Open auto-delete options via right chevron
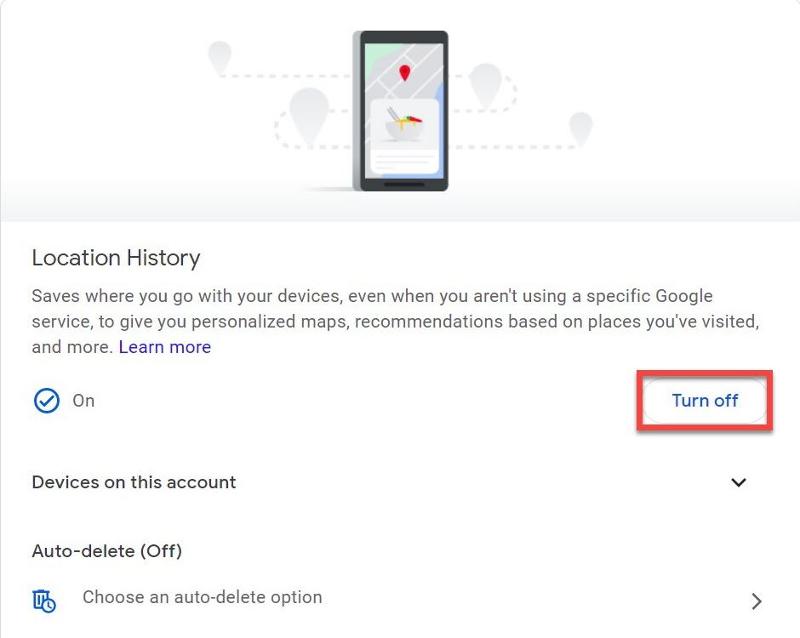Viewport: 800px width, 638px height. click(x=757, y=601)
